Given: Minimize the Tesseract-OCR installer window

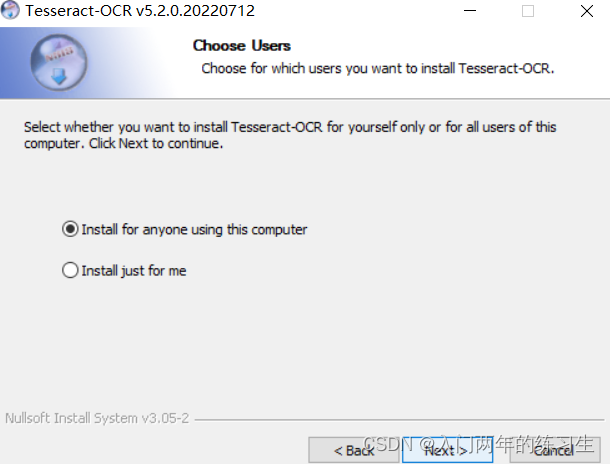Looking at the screenshot, I should pyautogui.click(x=470, y=11).
